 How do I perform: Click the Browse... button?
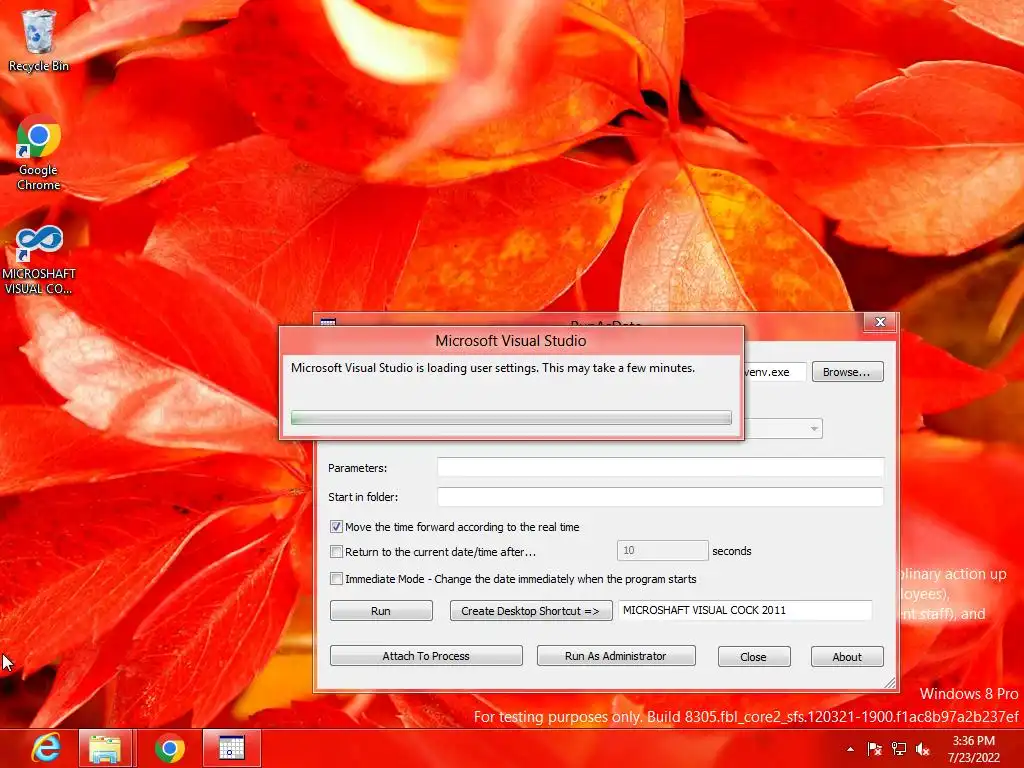[x=847, y=372]
